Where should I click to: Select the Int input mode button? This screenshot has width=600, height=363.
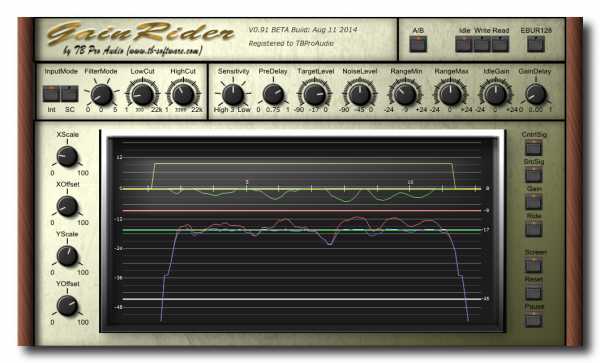[x=51, y=94]
